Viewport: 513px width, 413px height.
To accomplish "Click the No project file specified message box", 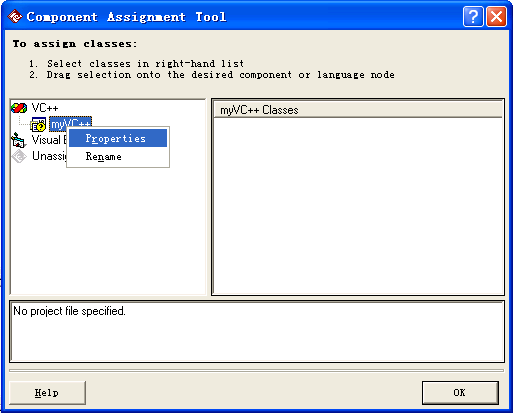I will pos(257,332).
